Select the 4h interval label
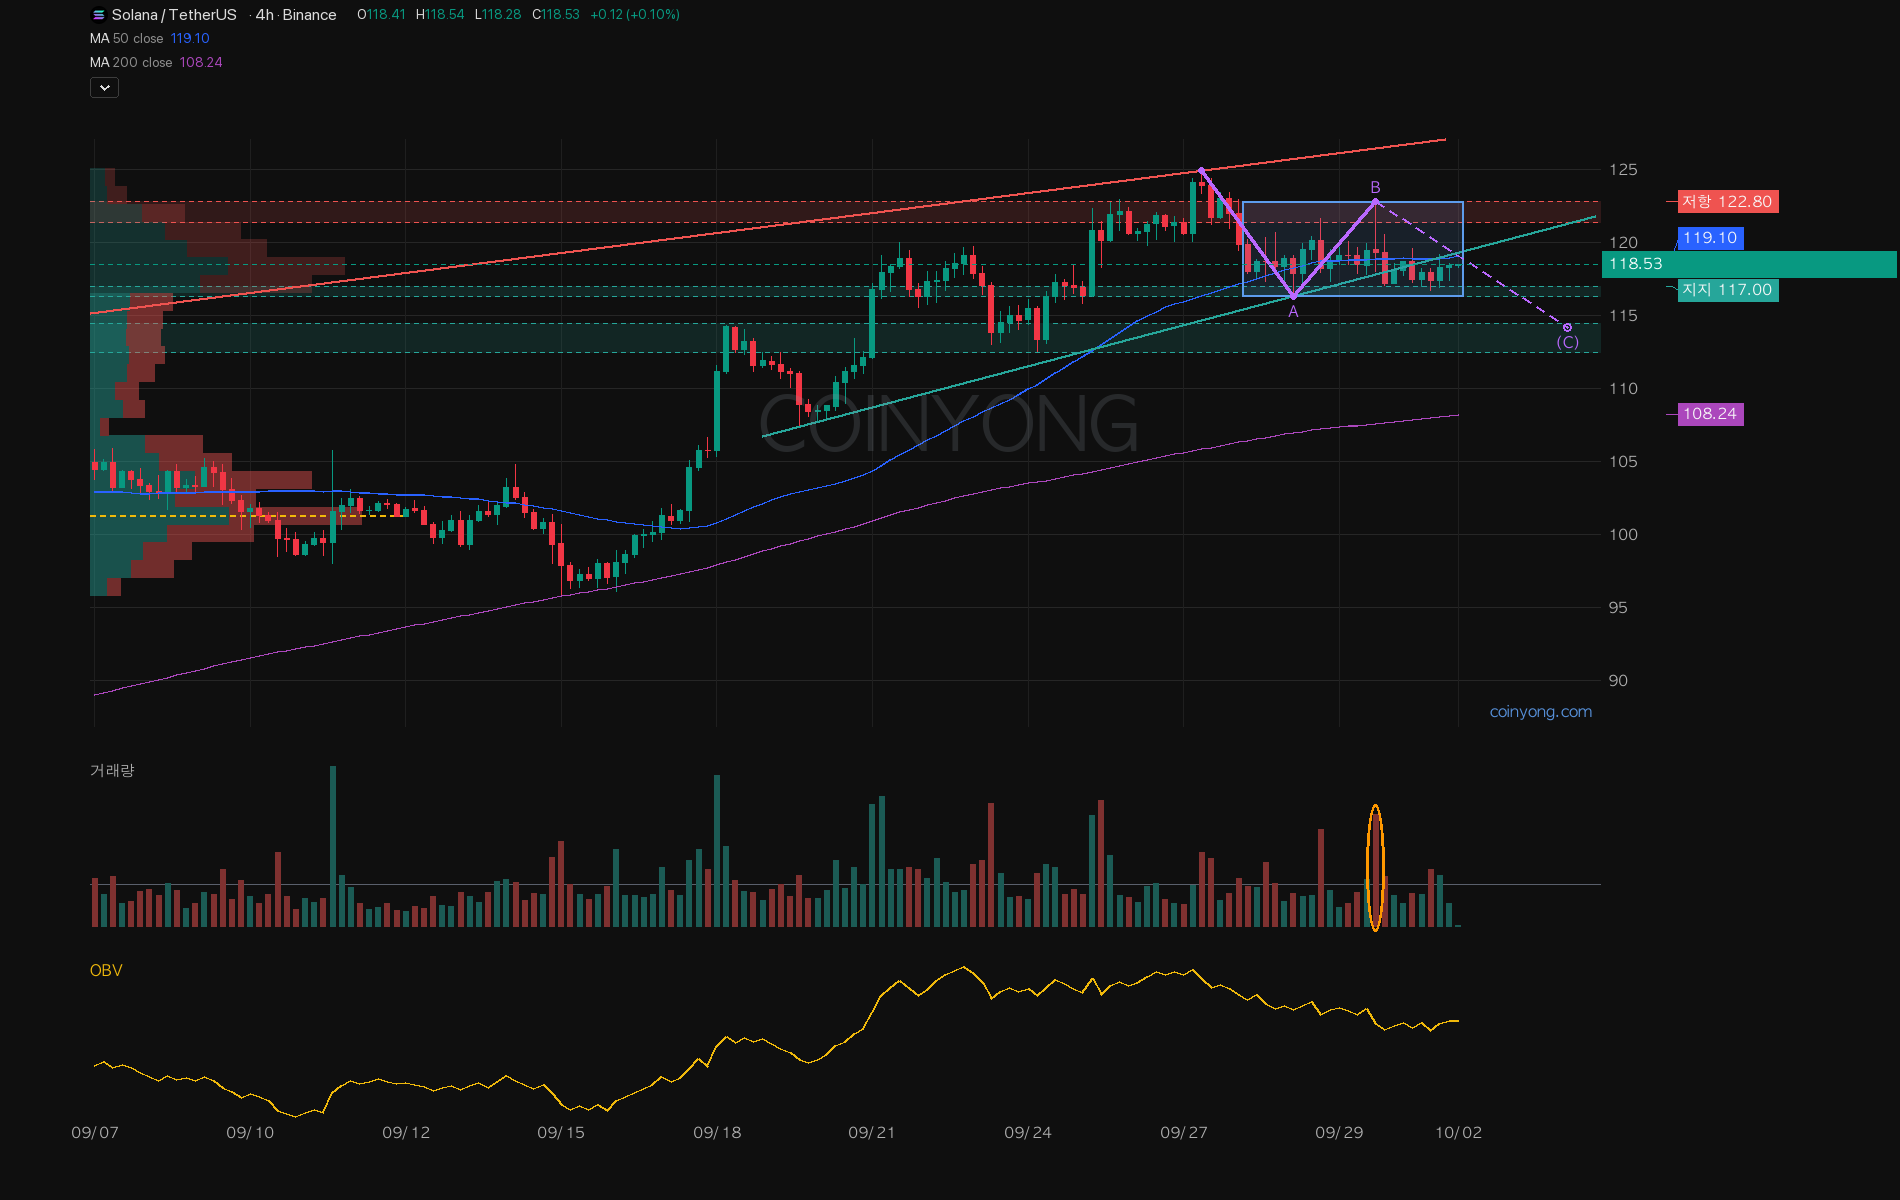The image size is (1900, 1200). pyautogui.click(x=264, y=15)
